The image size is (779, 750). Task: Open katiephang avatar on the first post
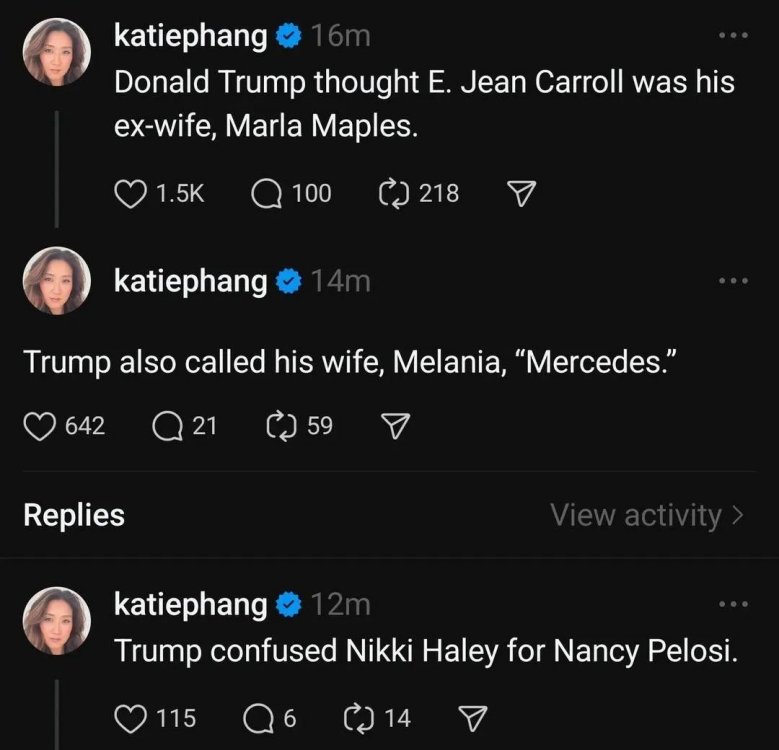coord(57,53)
